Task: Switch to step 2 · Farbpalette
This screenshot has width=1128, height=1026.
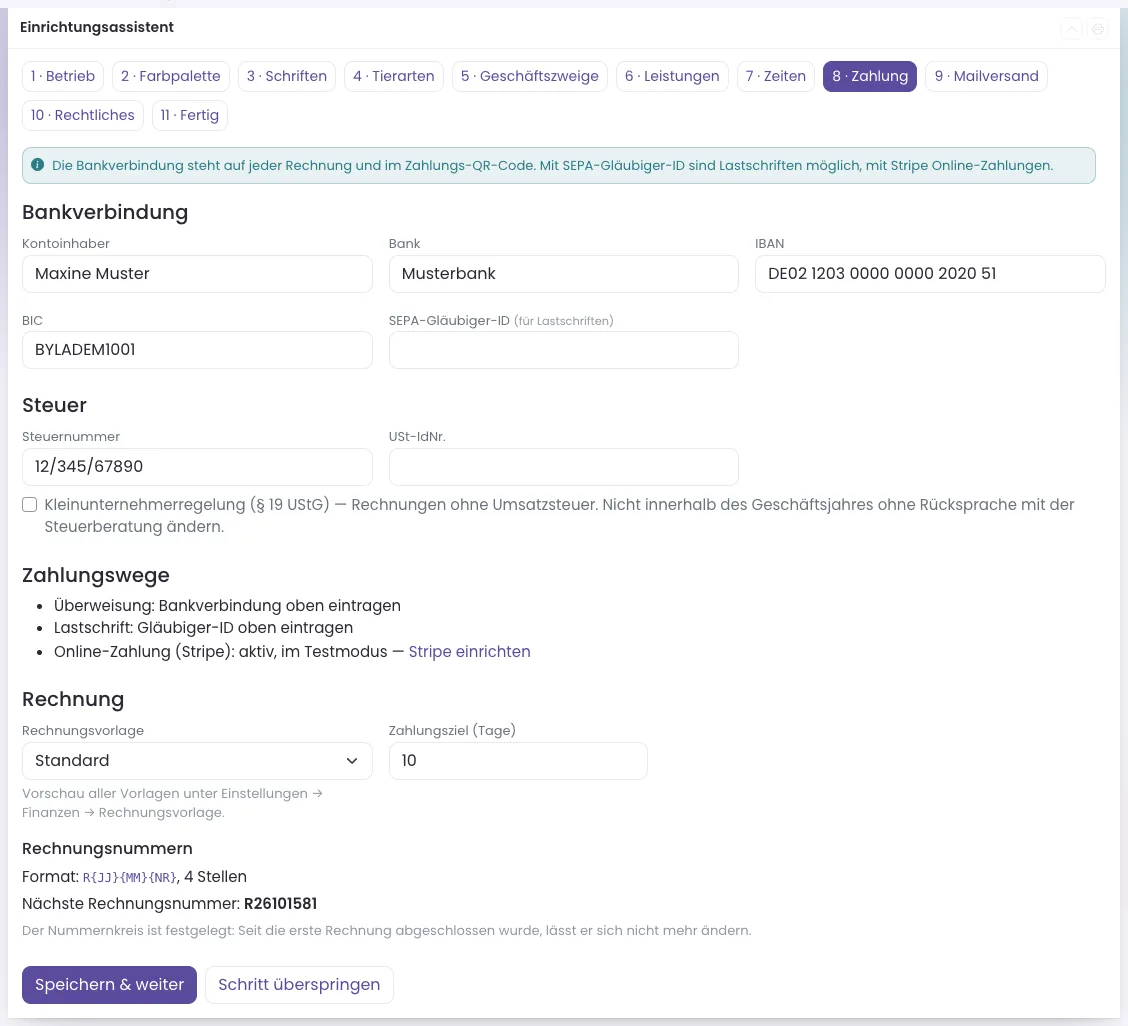Action: [170, 76]
